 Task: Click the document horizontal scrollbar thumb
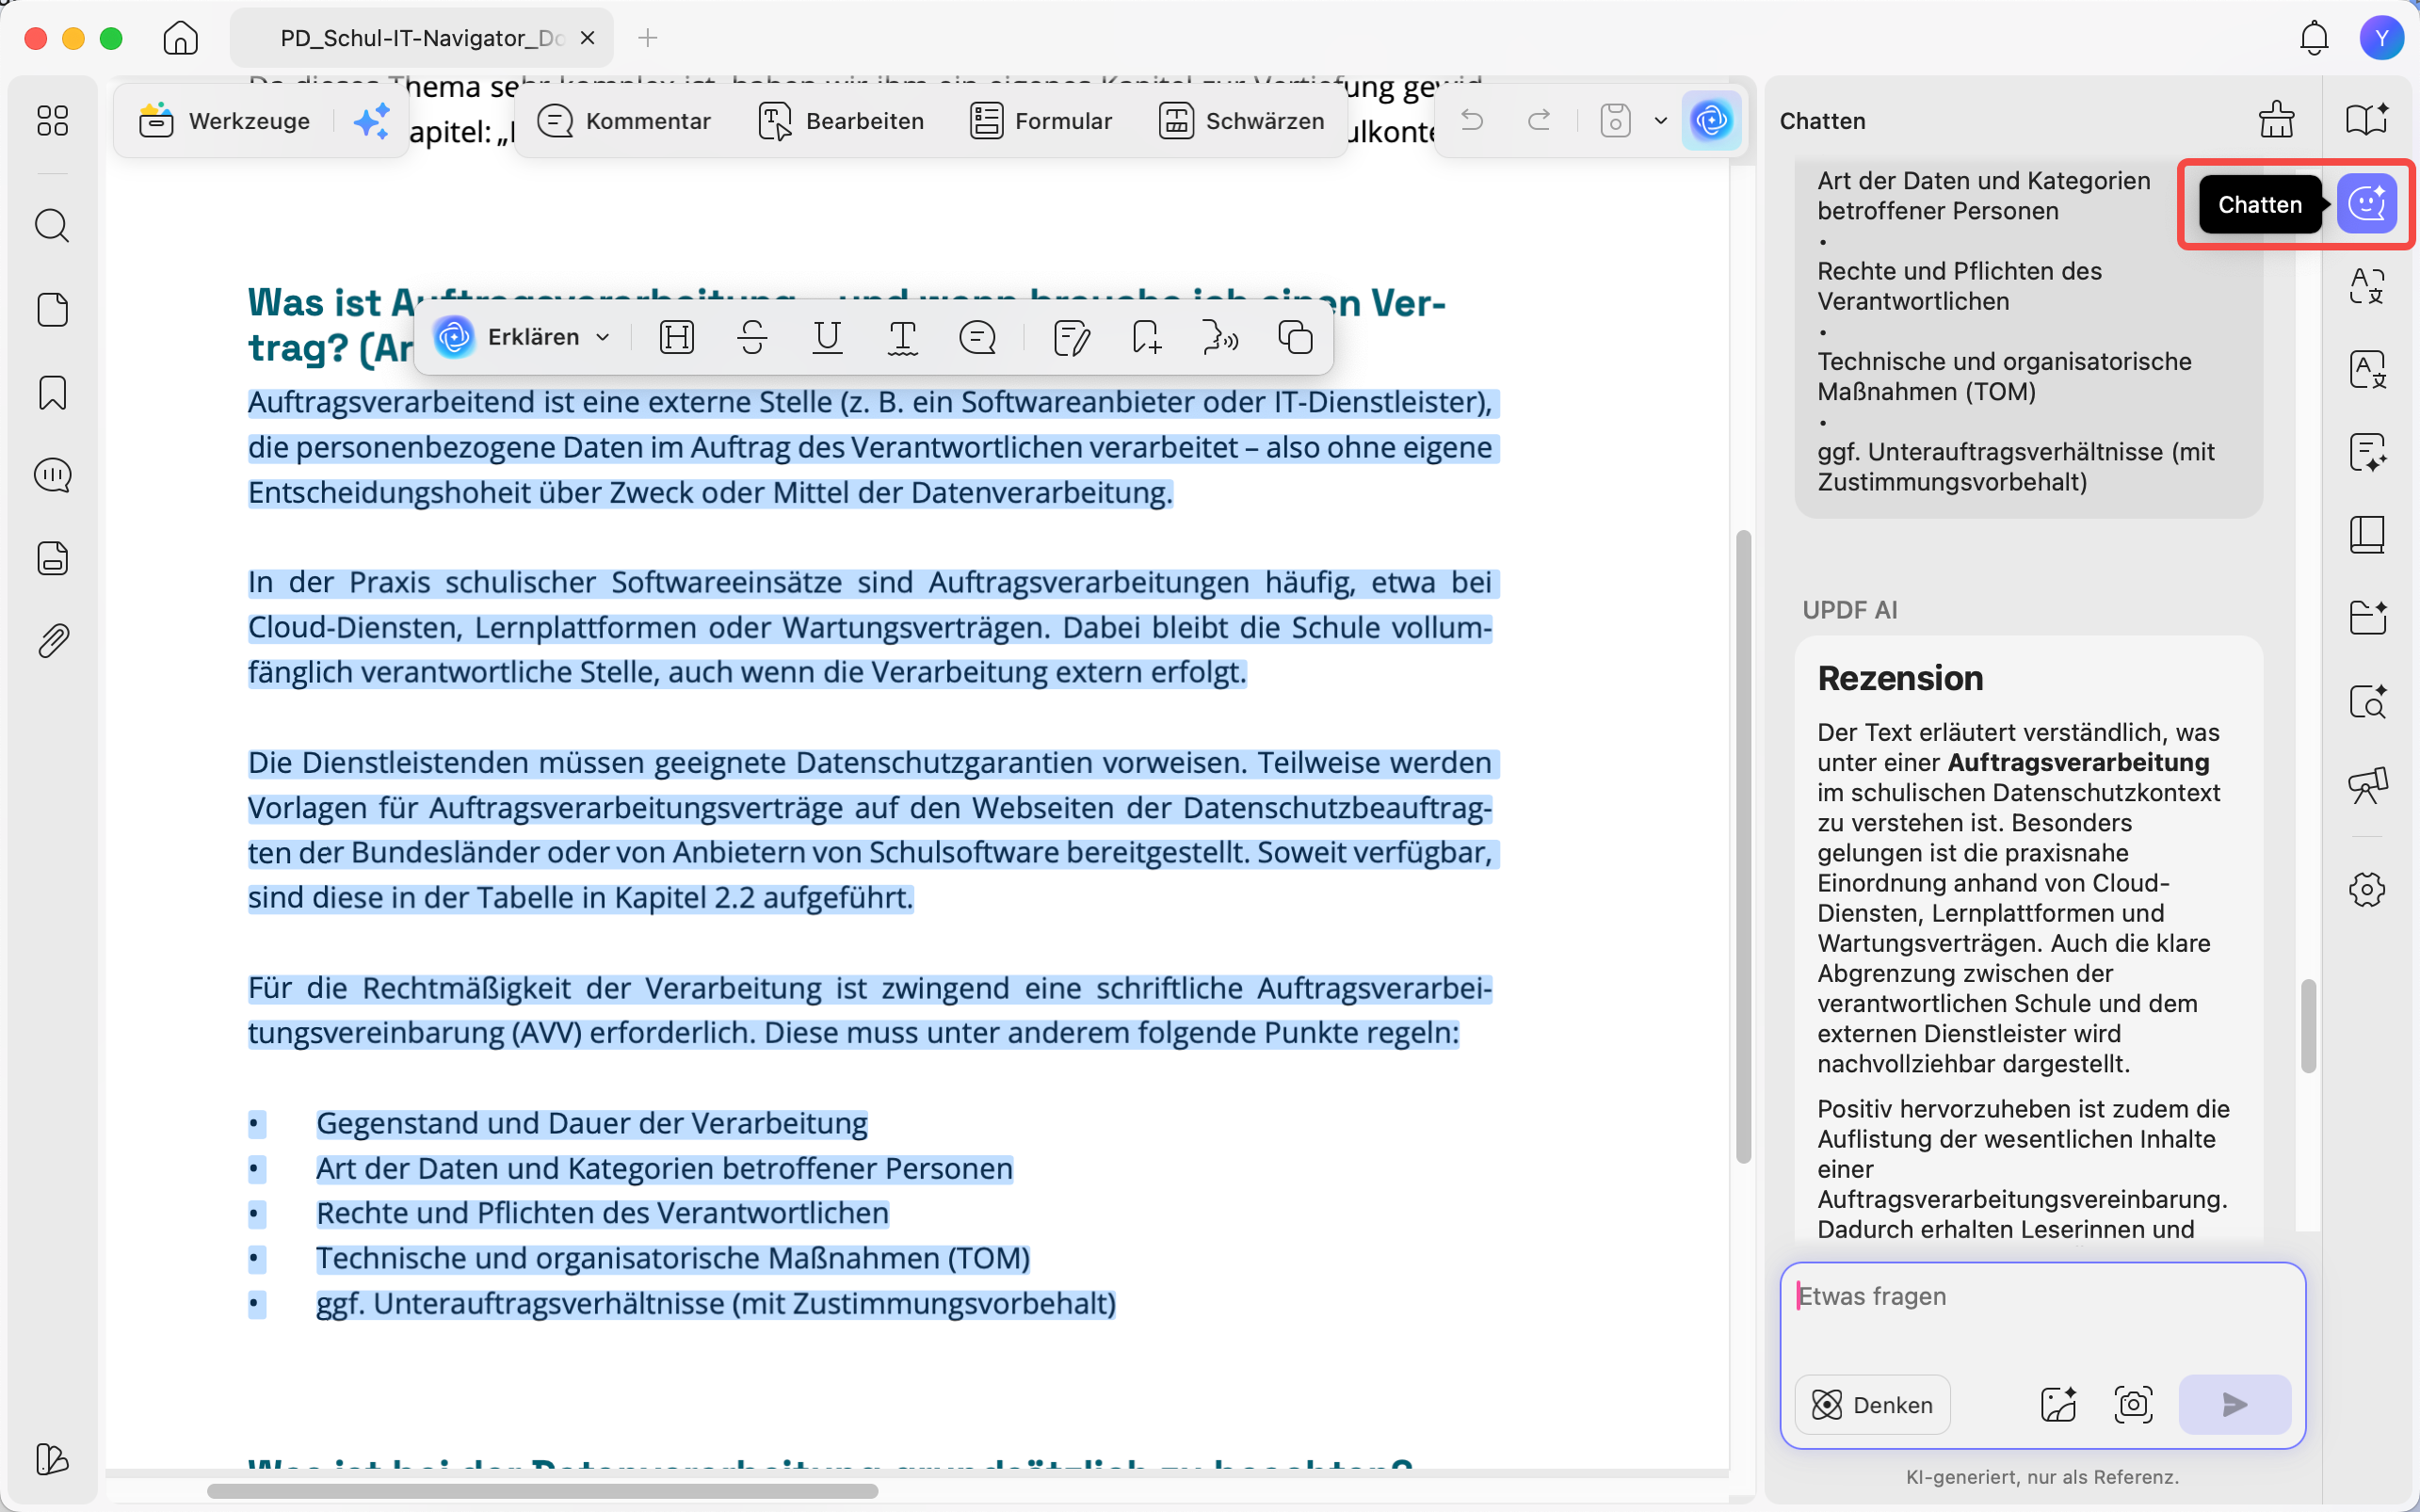pos(542,1491)
